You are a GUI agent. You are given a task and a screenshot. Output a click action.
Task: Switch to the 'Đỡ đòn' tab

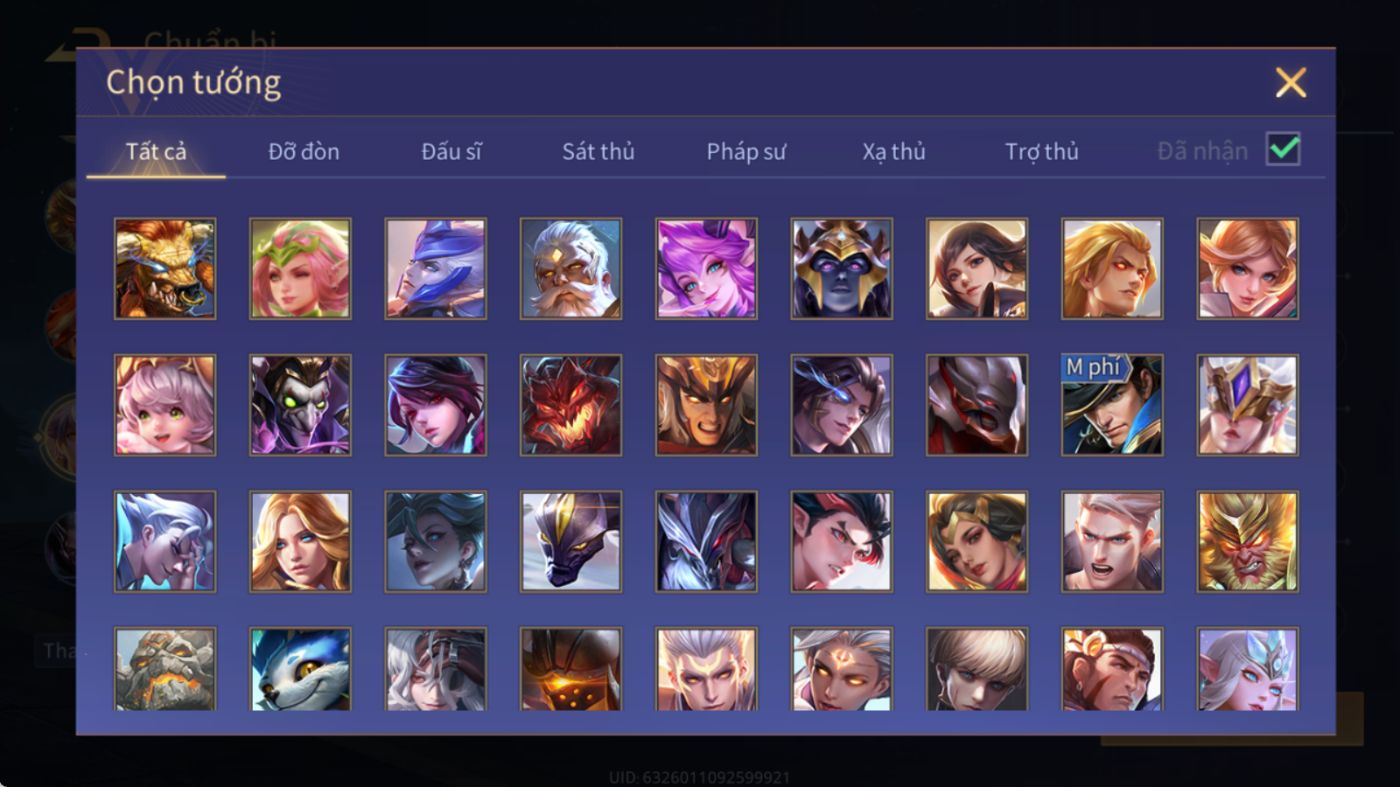[304, 151]
